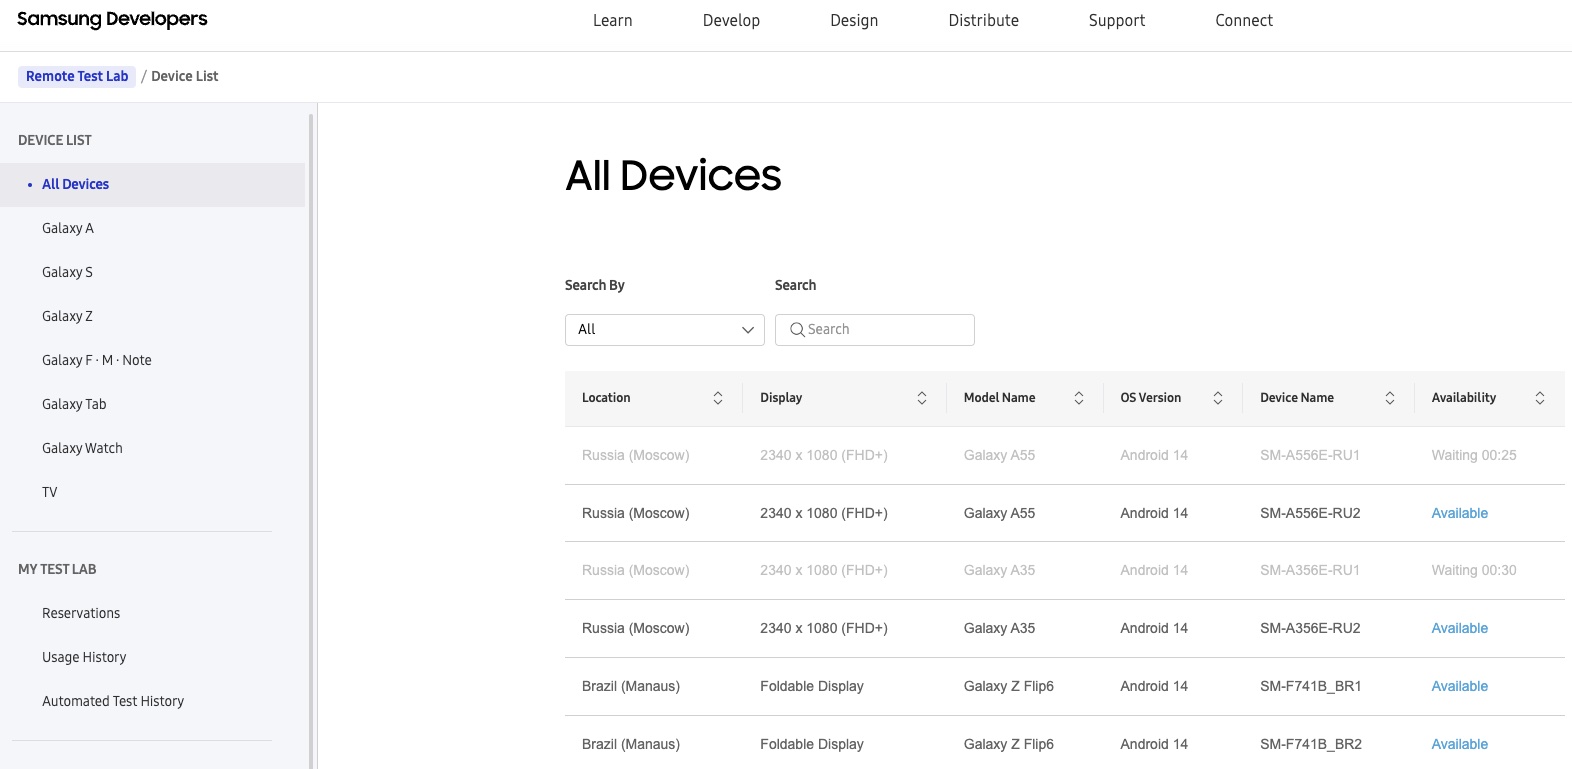Click Foldable Display in SM-F741B_BR2 row
Viewport: 1572px width, 769px height.
click(811, 745)
